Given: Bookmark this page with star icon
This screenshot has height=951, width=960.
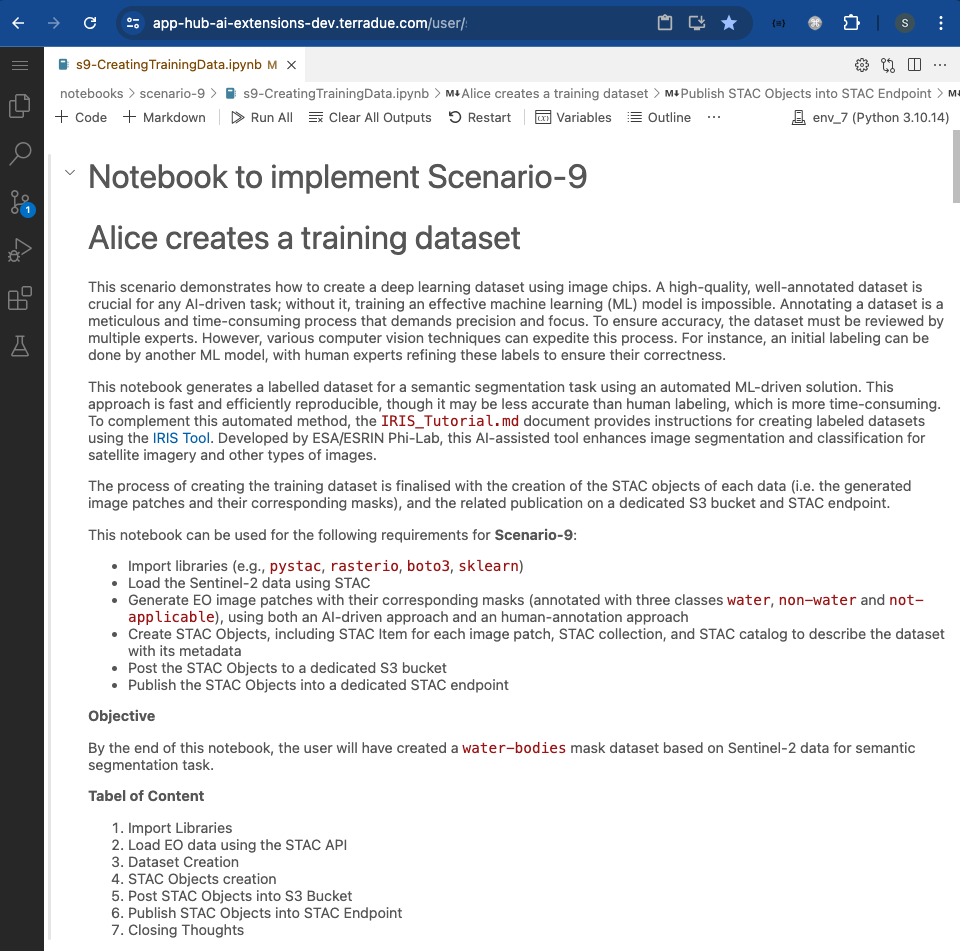Looking at the screenshot, I should [x=729, y=23].
